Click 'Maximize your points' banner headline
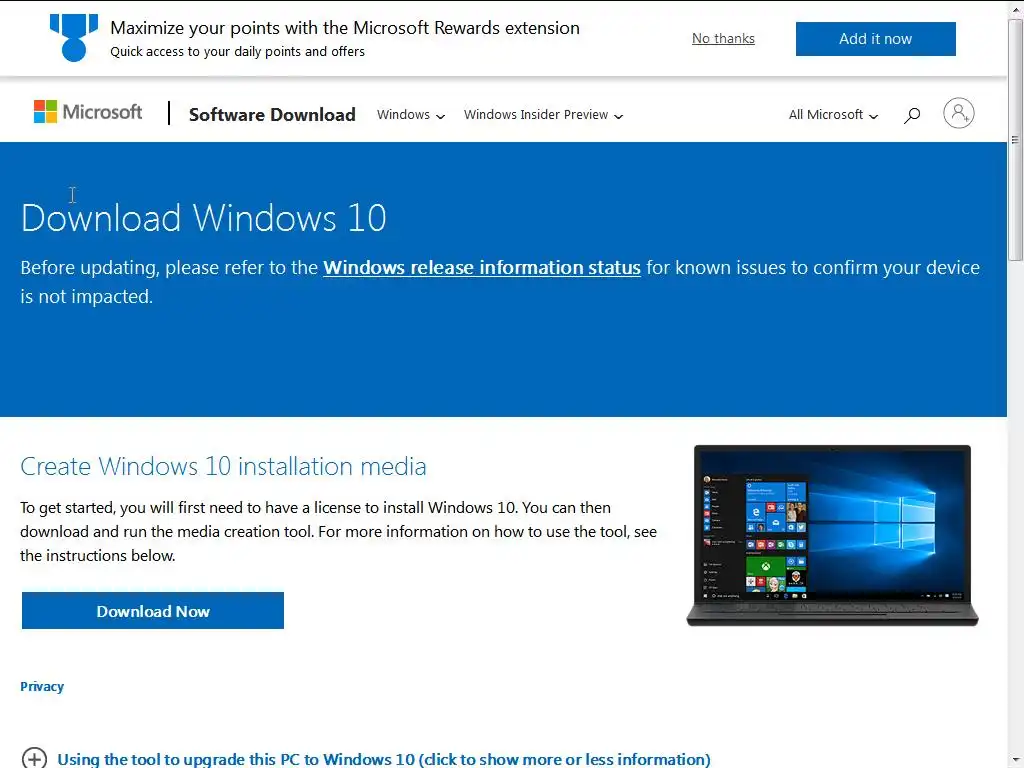This screenshot has height=768, width=1024. 345,28
